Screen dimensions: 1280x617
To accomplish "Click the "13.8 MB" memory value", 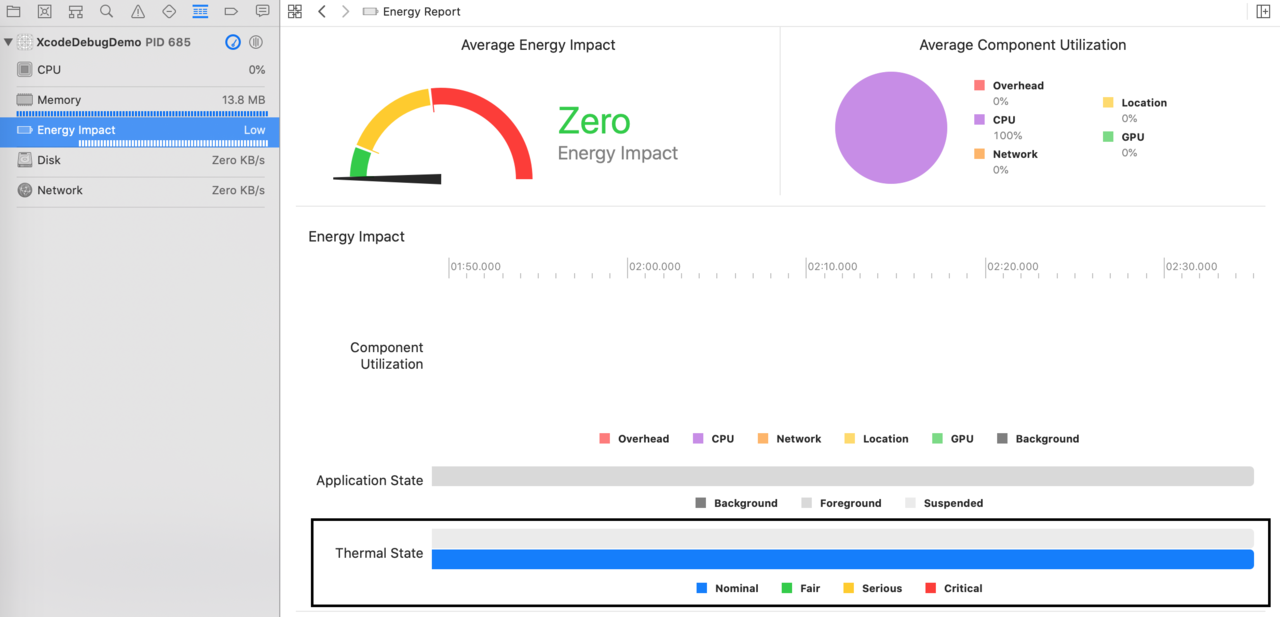I will [244, 100].
